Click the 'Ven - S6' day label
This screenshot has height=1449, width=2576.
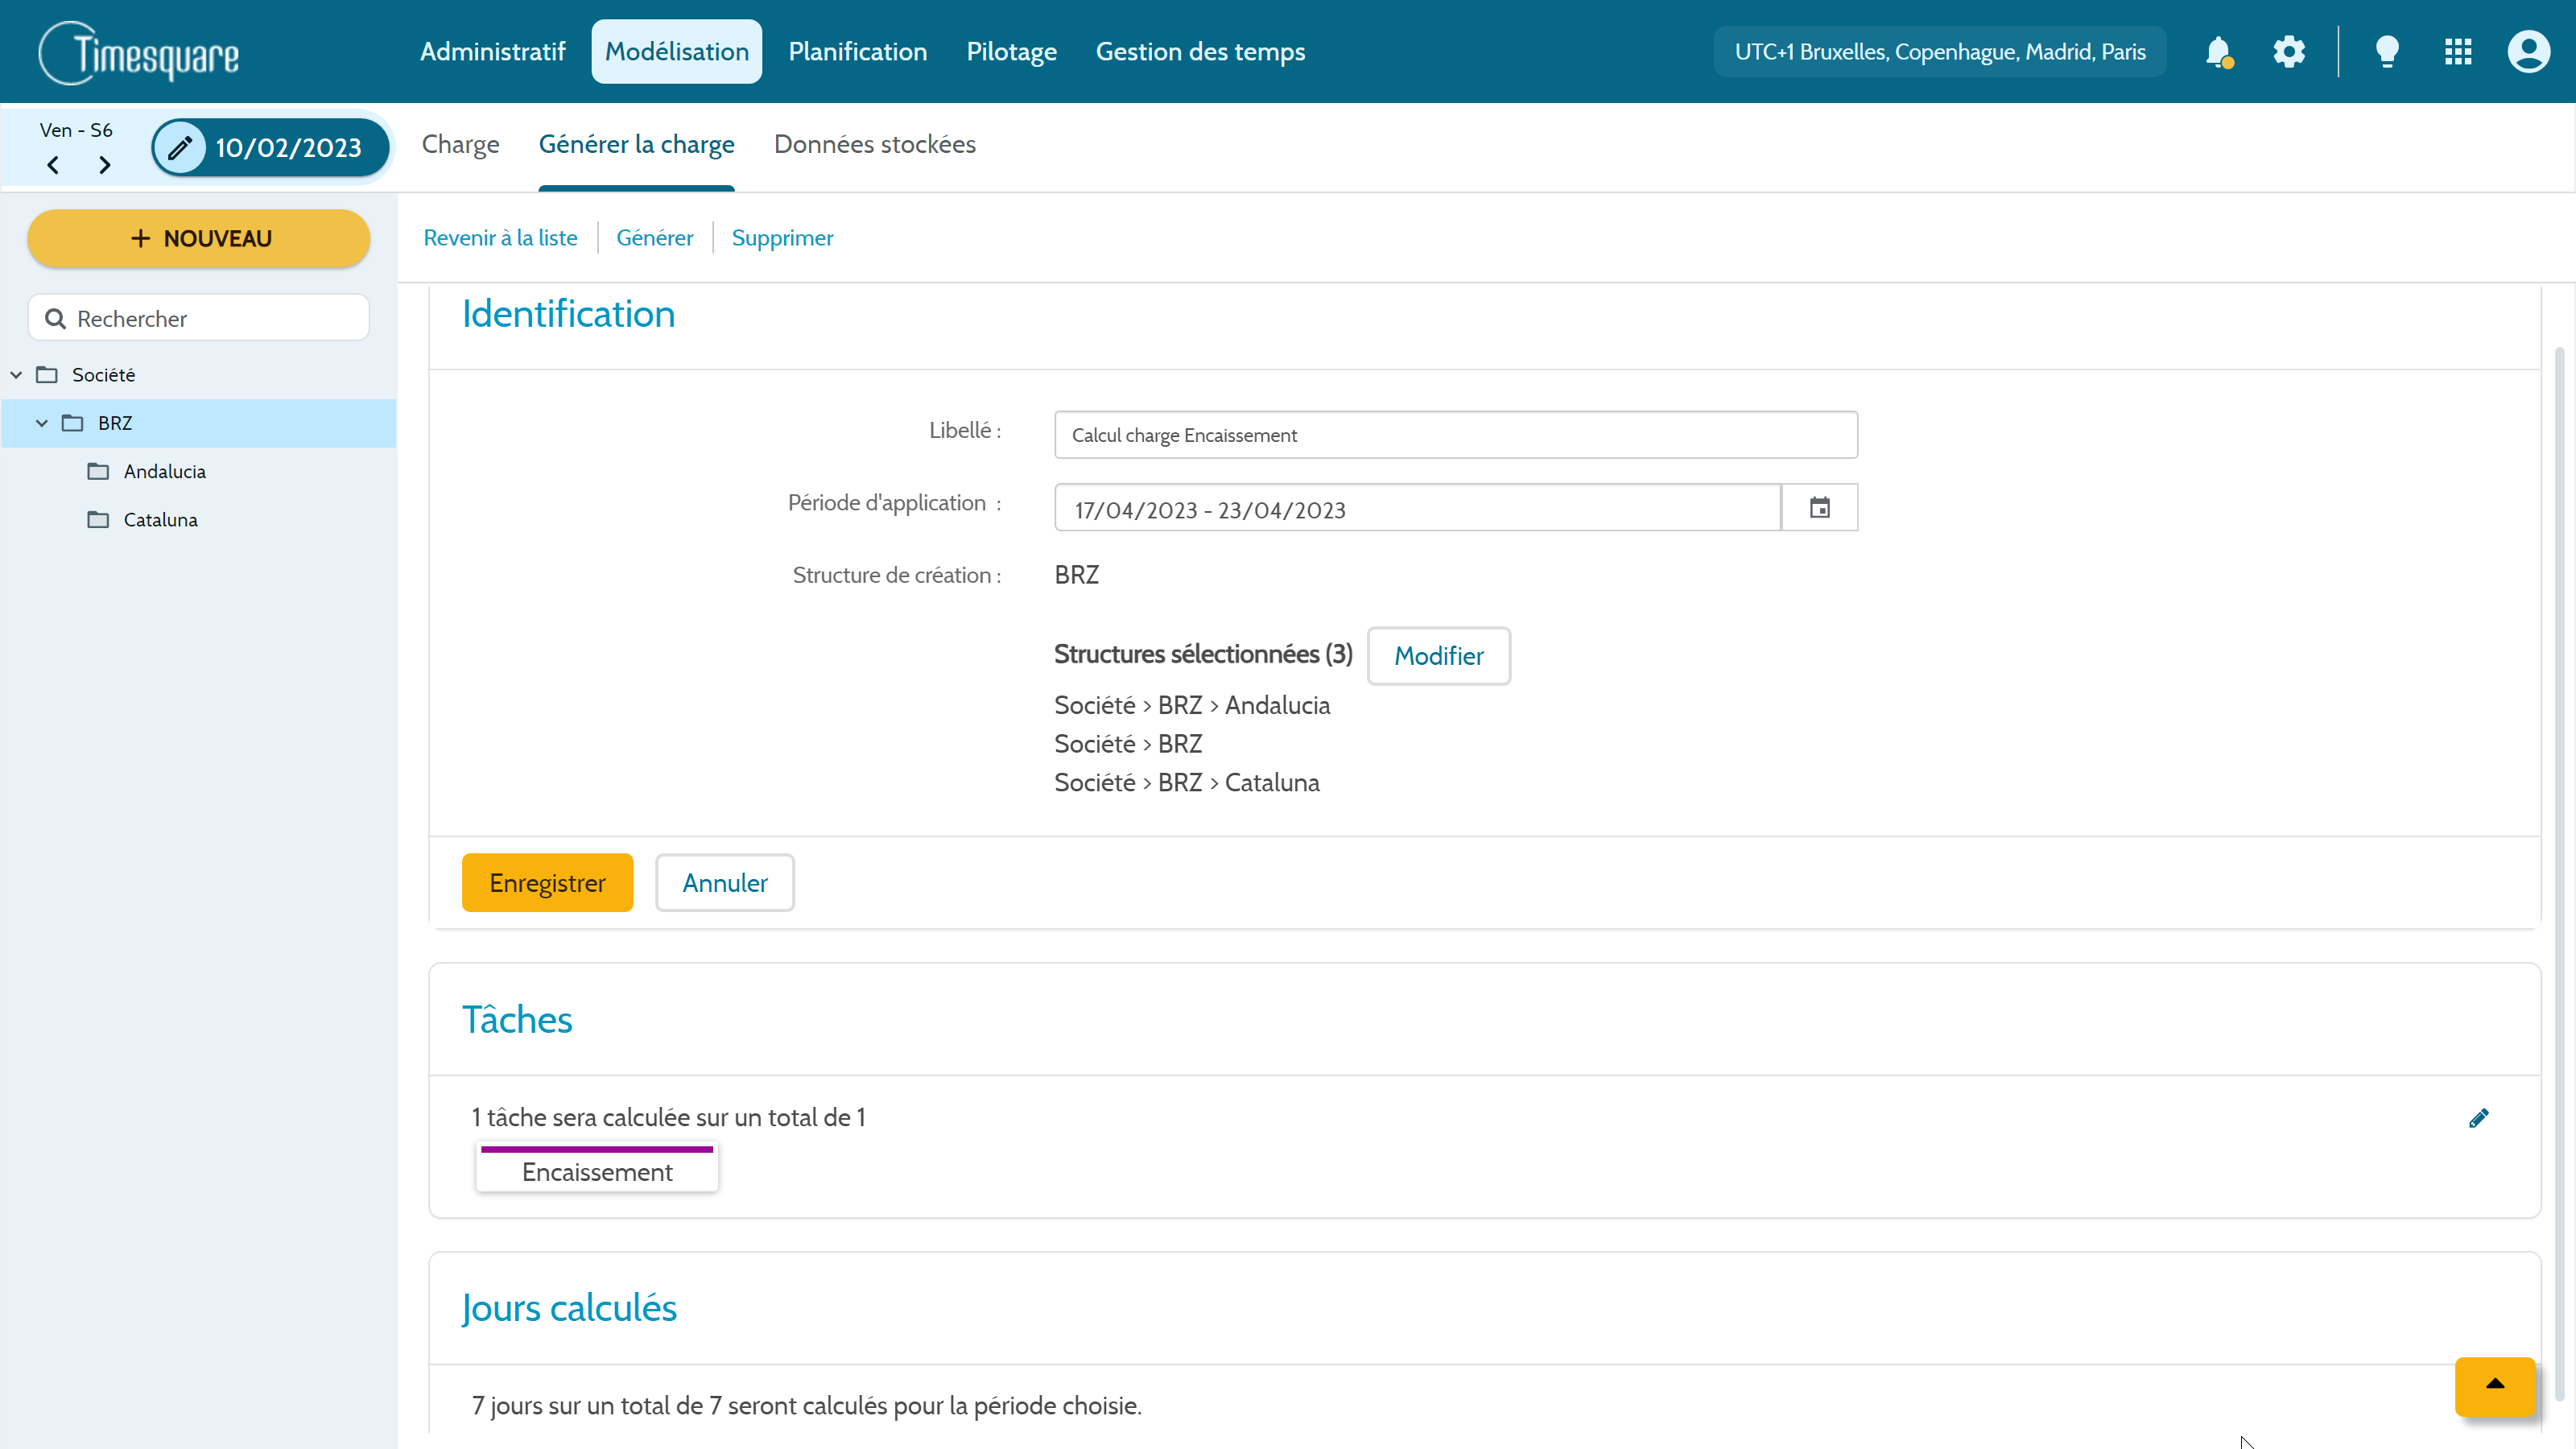[76, 130]
